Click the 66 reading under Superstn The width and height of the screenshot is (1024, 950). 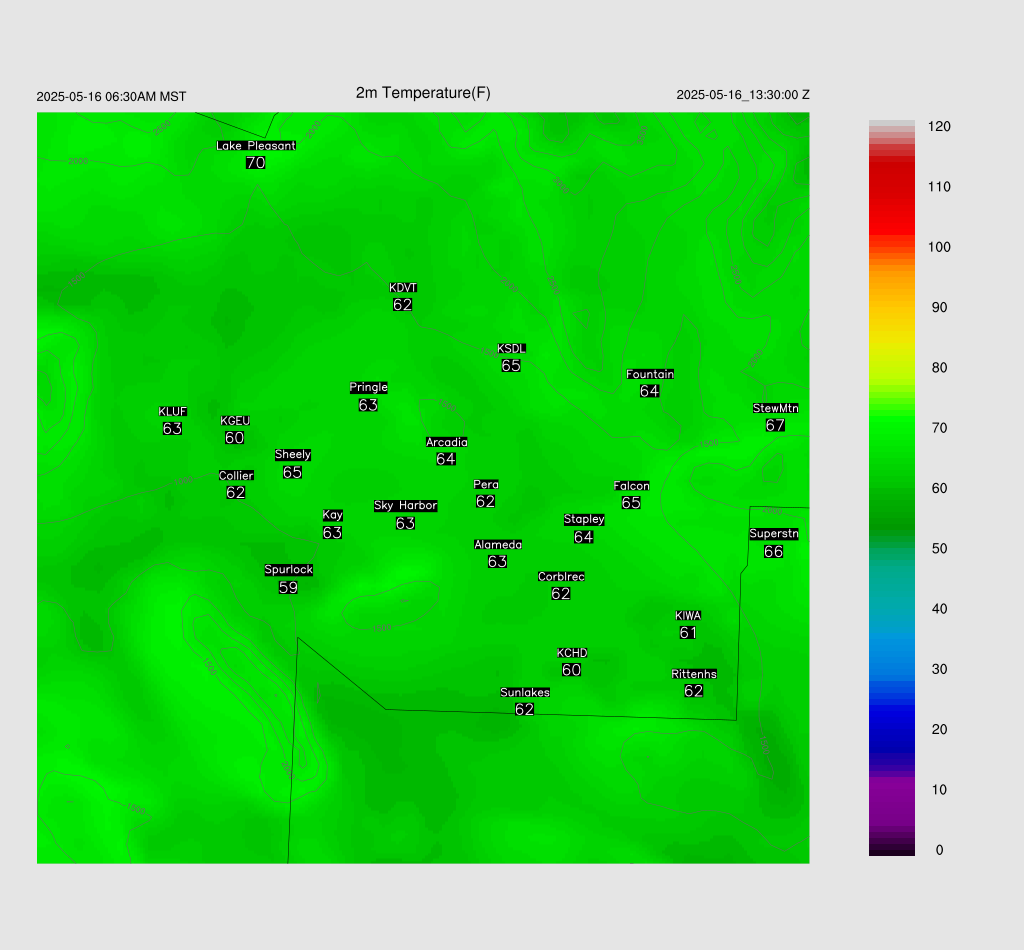[773, 552]
